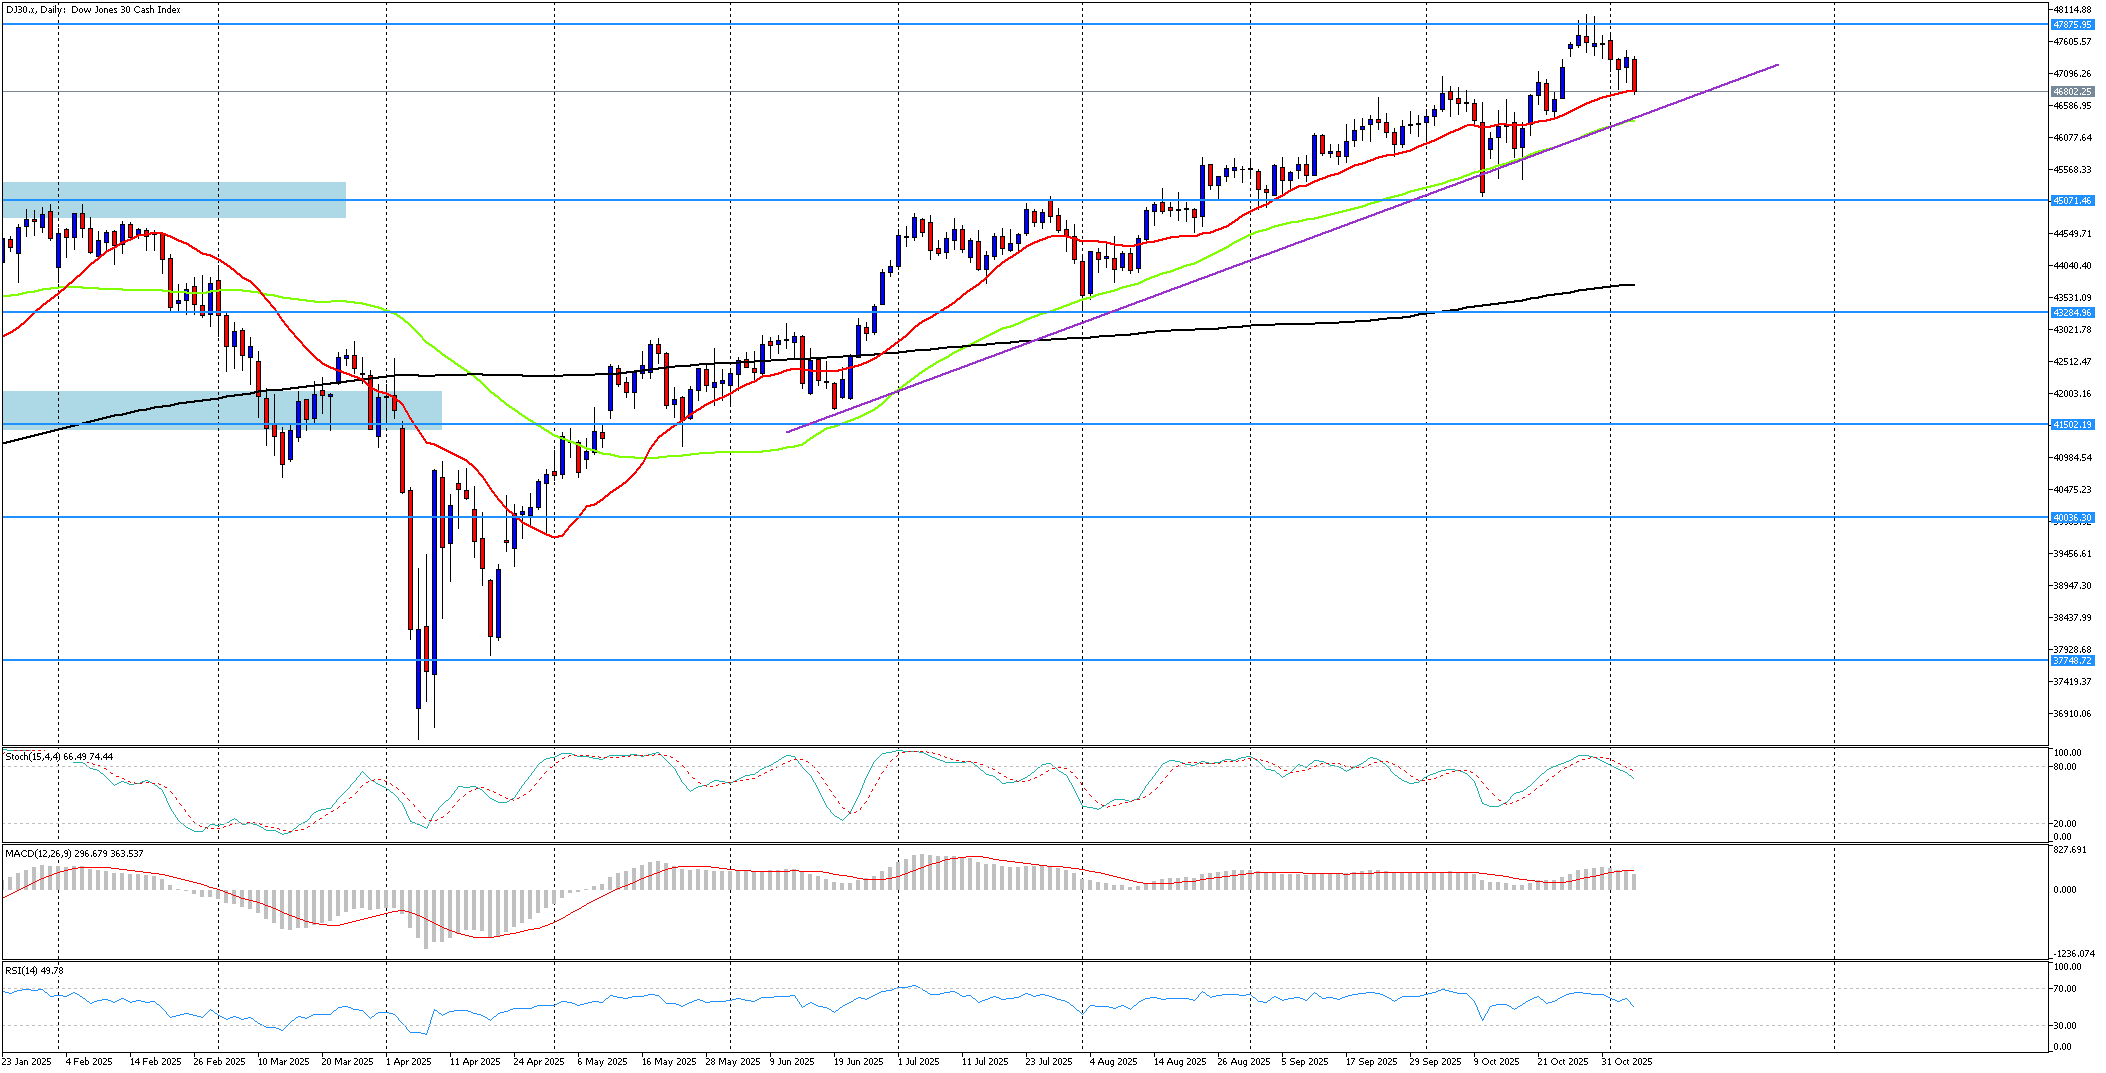The image size is (2106, 1073).
Task: Click the upper end of purple trendline
Action: 1776,65
